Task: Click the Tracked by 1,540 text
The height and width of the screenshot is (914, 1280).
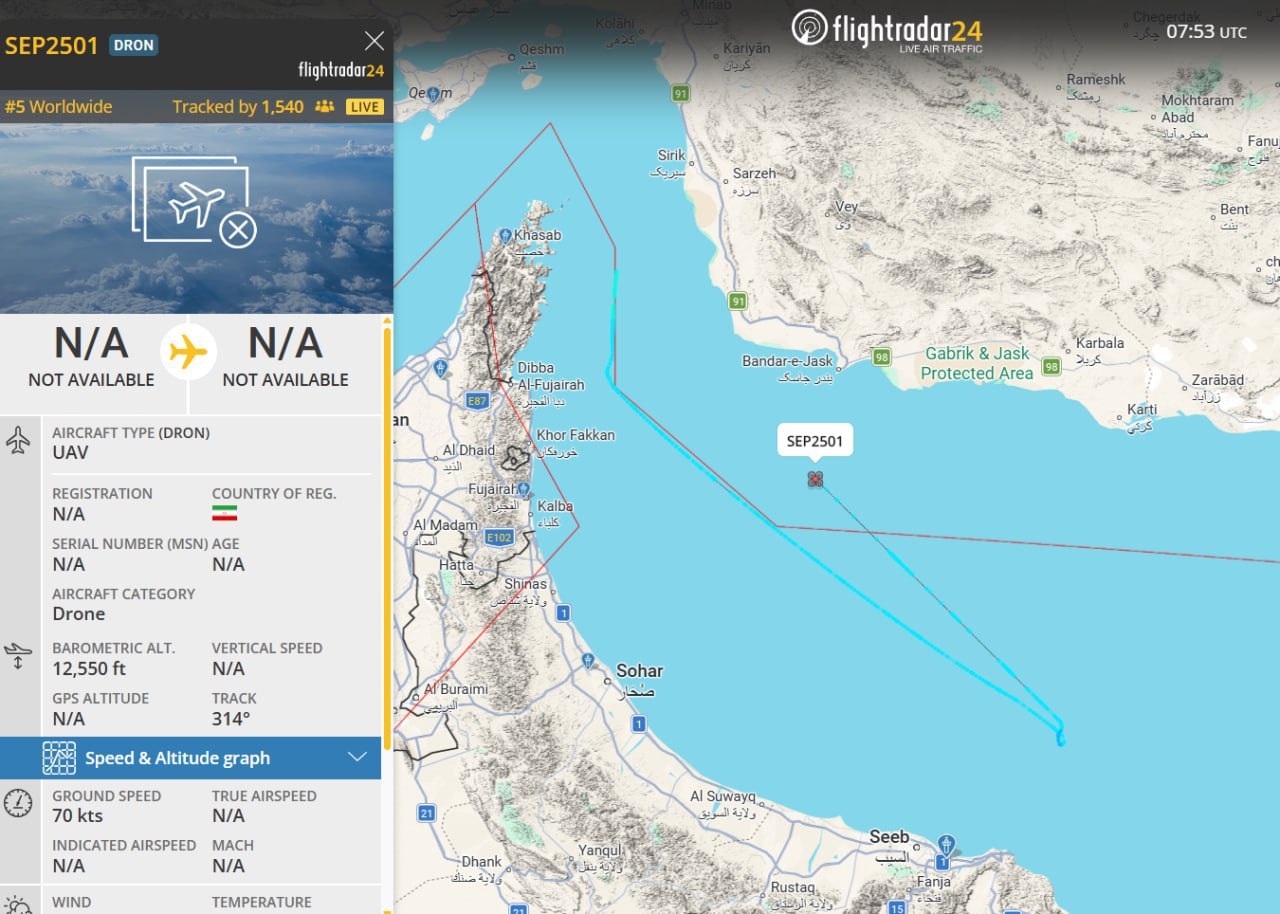Action: 238,107
